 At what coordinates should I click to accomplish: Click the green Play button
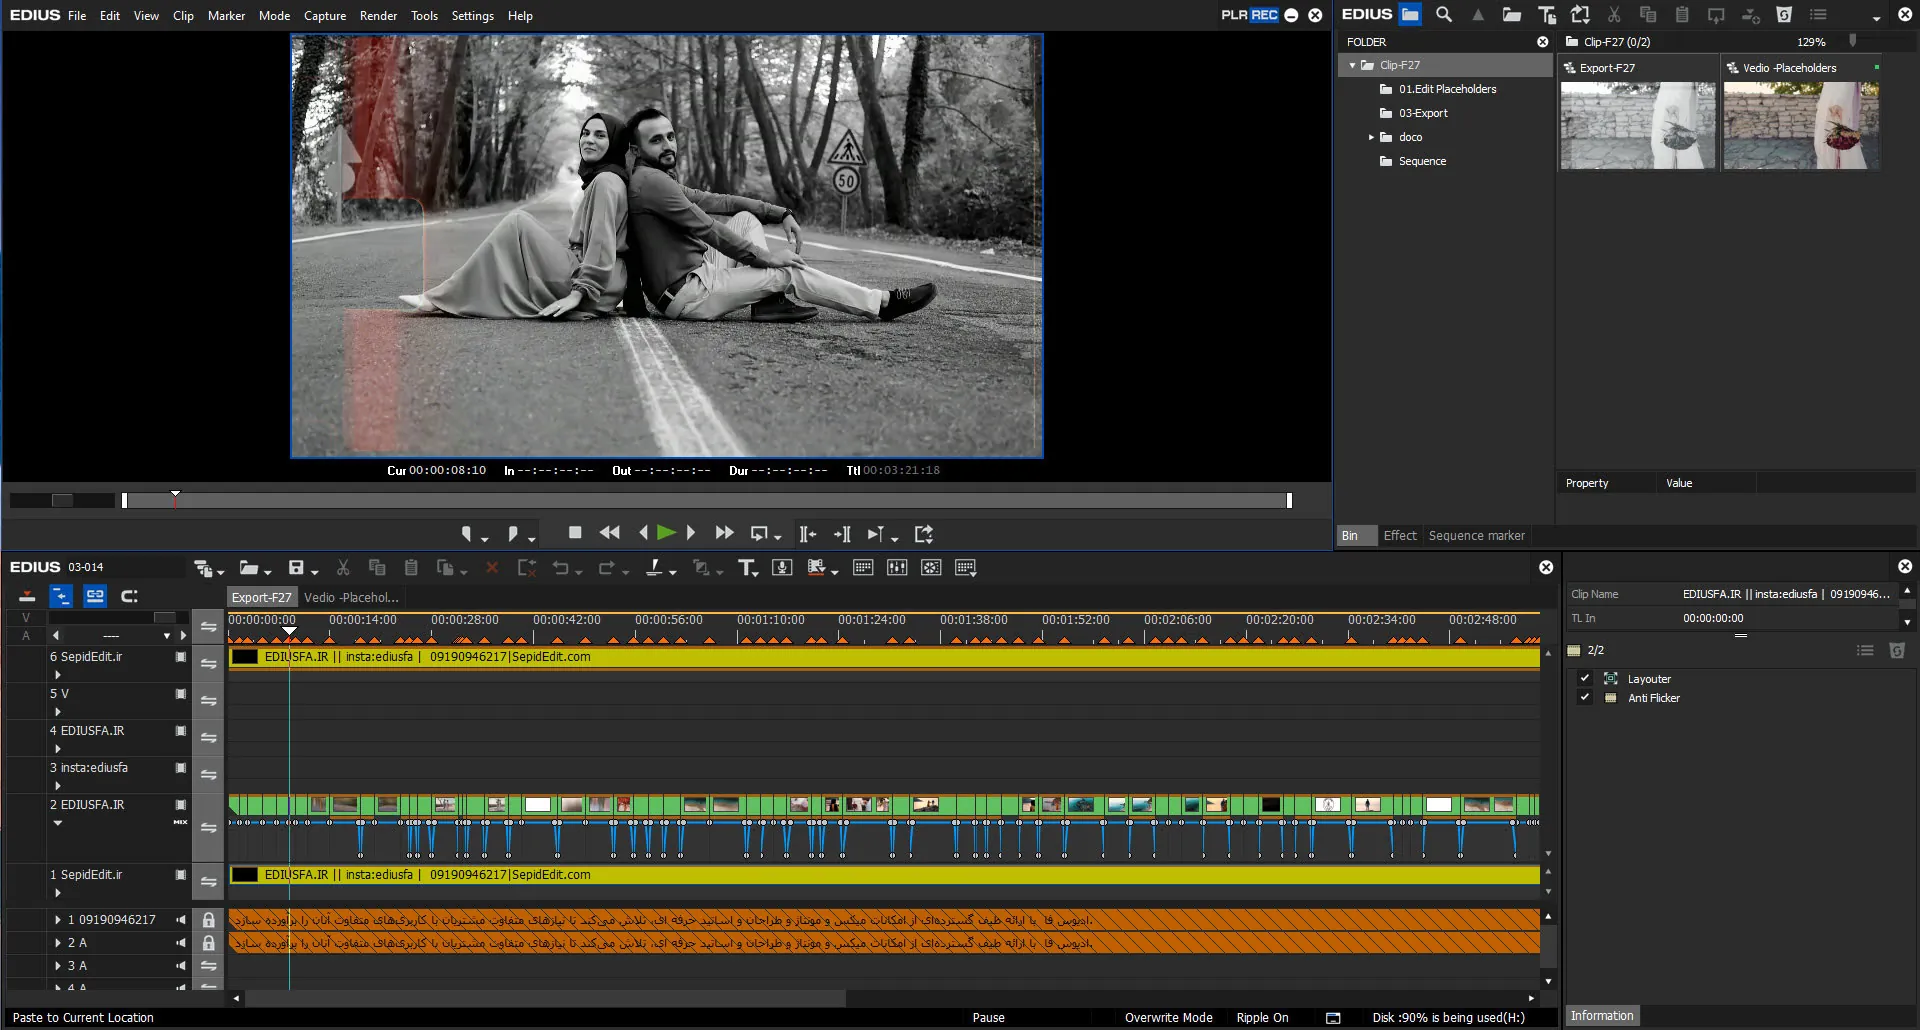pos(666,534)
